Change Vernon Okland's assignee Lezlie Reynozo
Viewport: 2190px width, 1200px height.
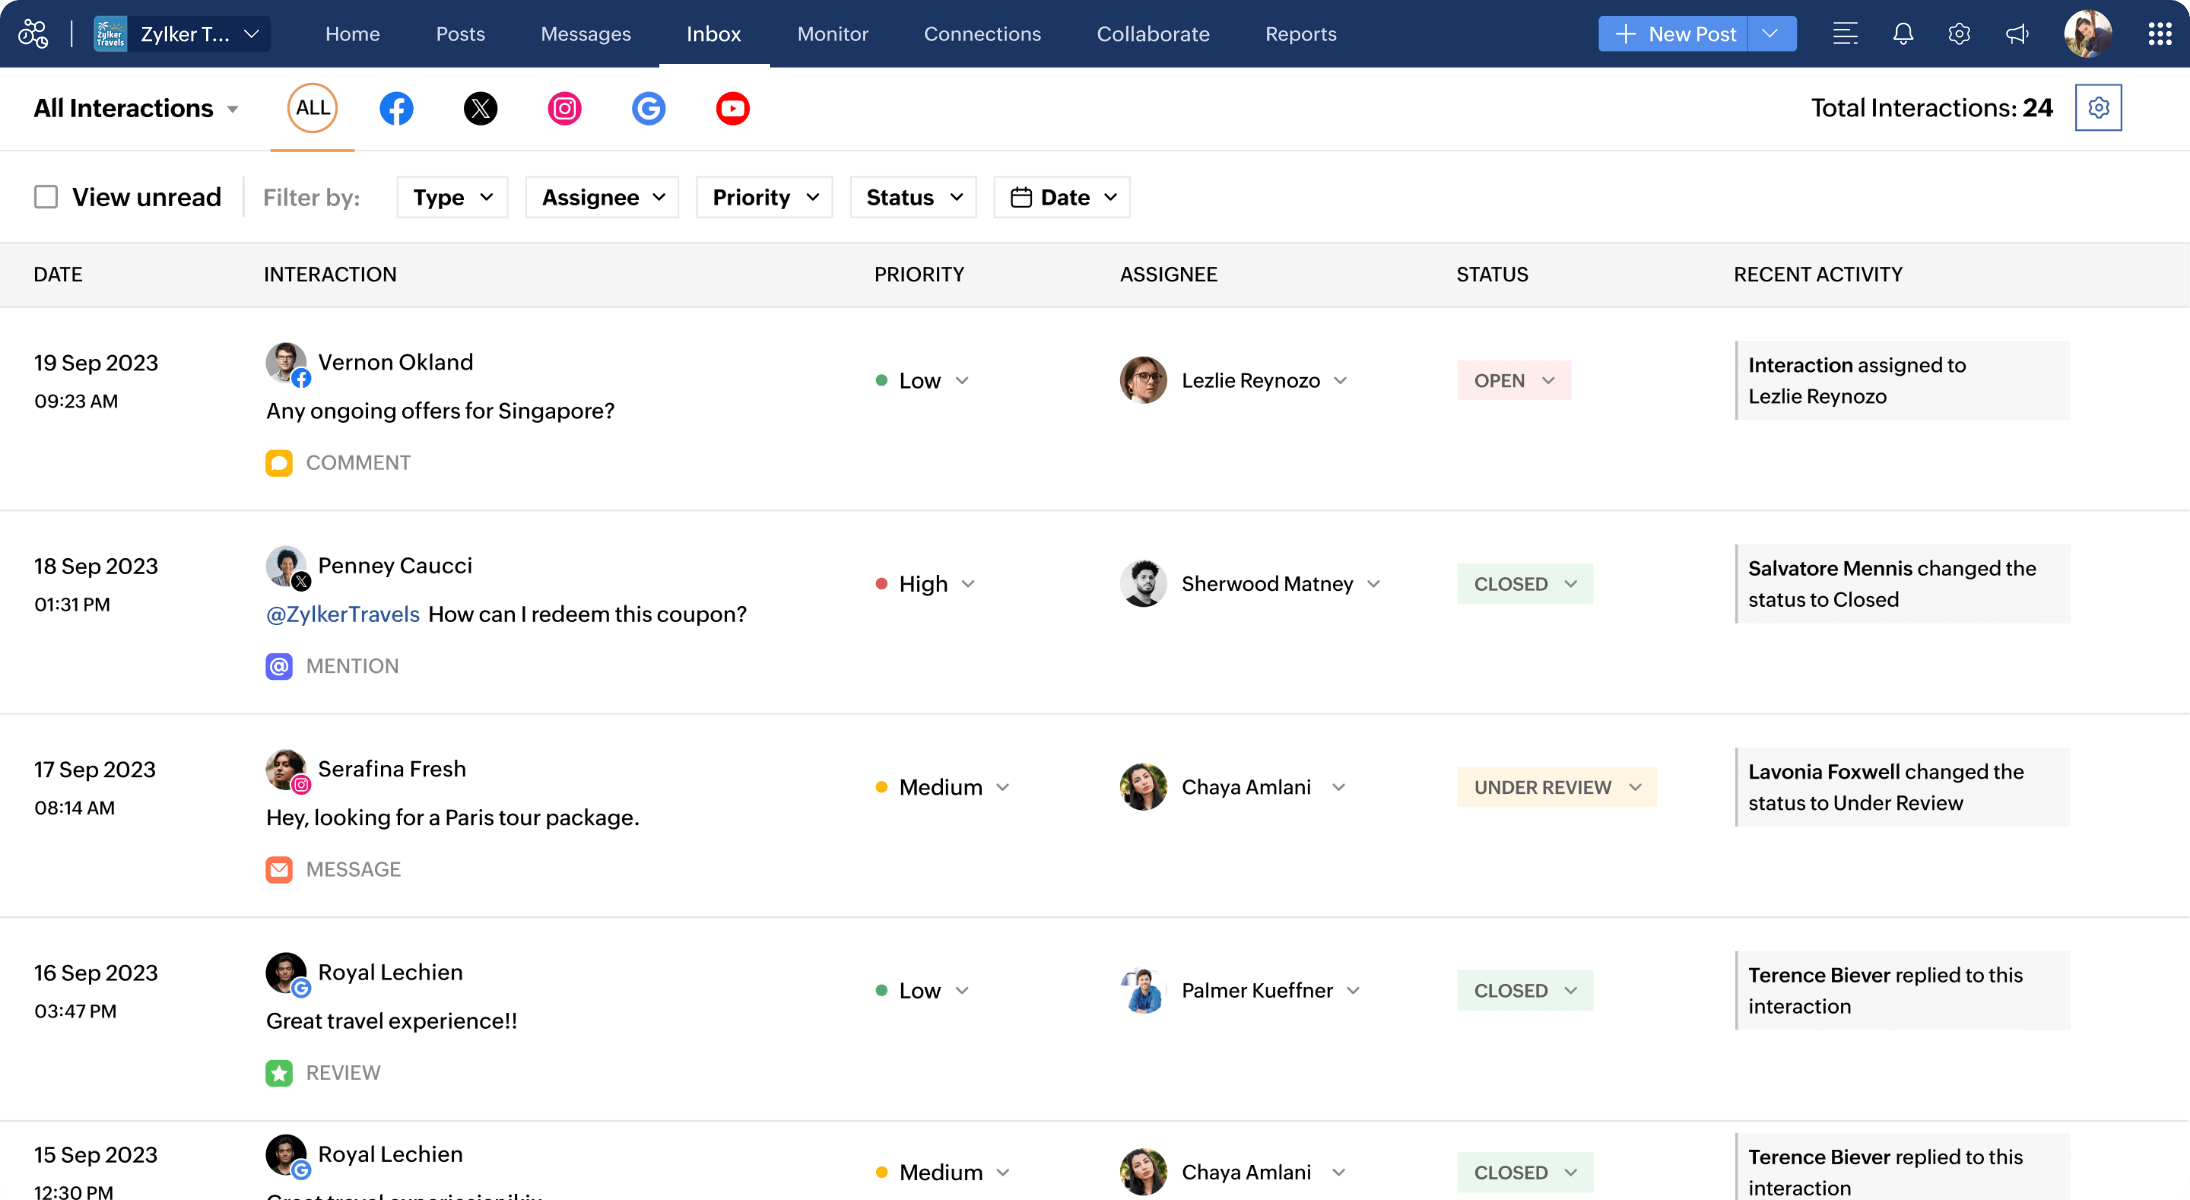[1264, 380]
